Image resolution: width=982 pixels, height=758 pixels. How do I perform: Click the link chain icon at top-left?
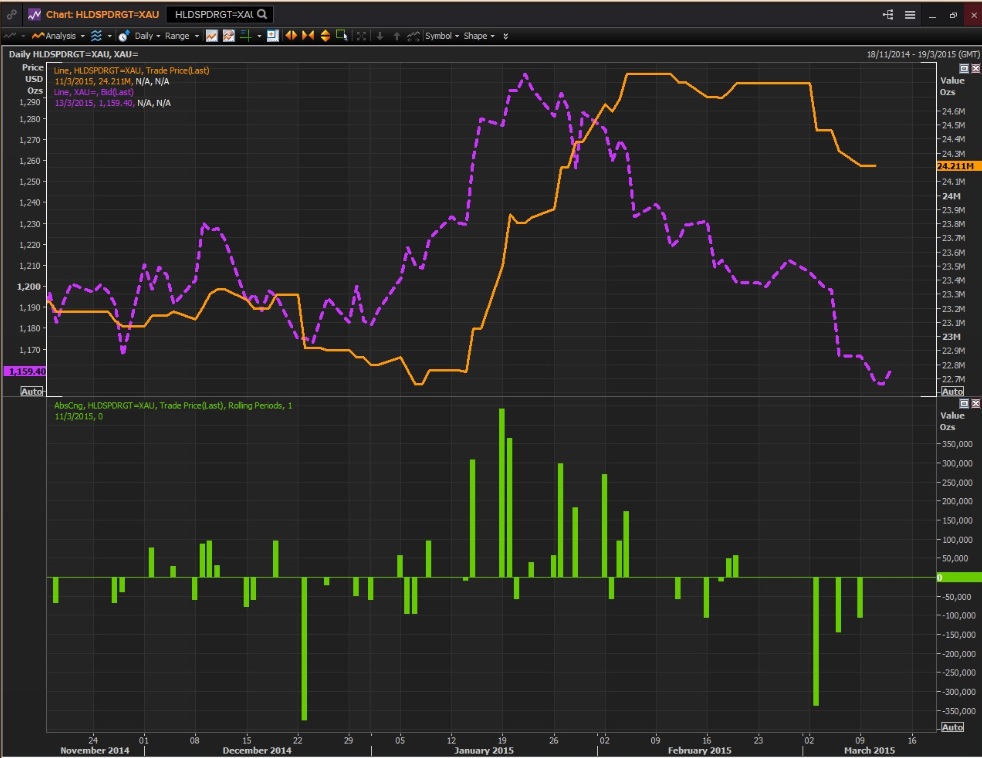coord(11,15)
